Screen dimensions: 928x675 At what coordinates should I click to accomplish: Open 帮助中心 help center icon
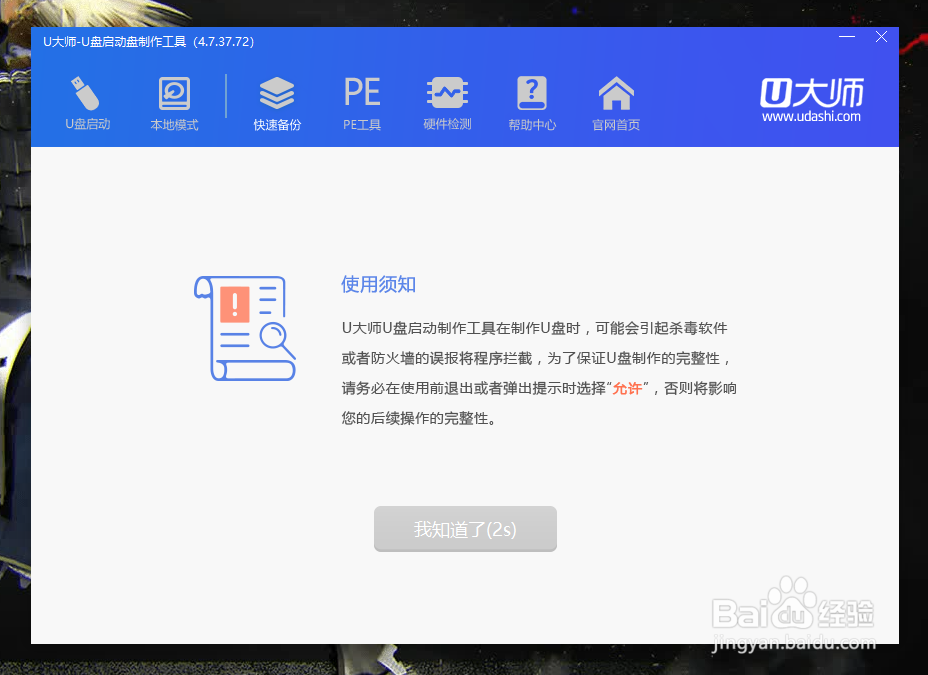532,102
